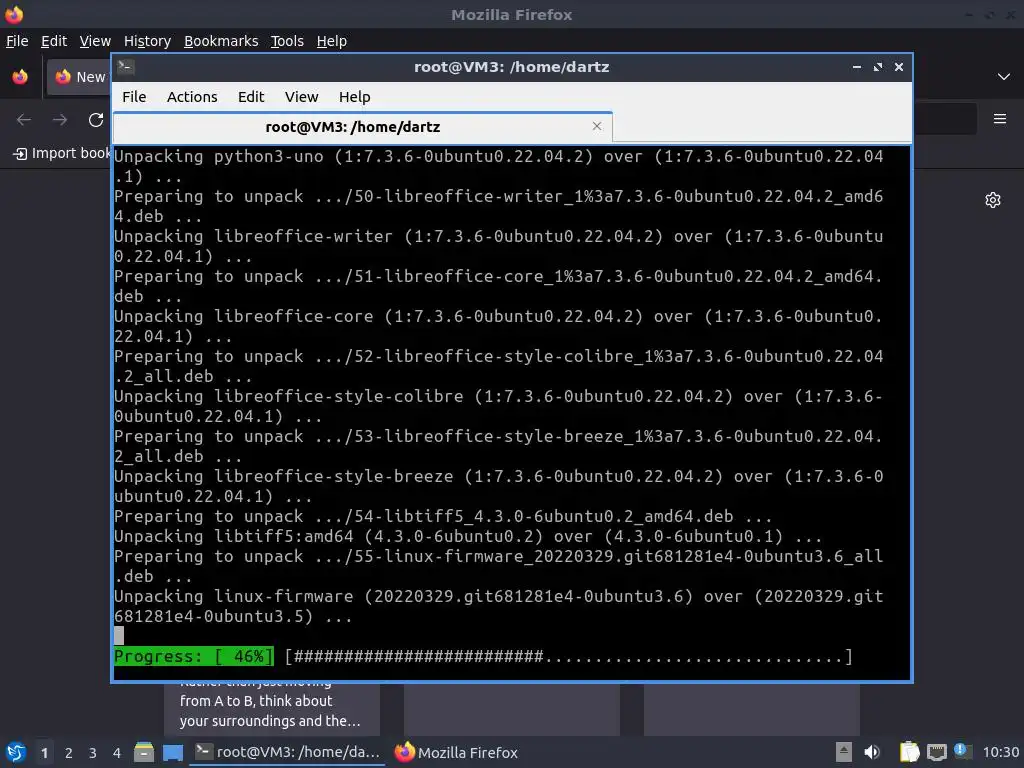Open Firefox Bookmarks menu
This screenshot has width=1024, height=768.
pos(221,41)
